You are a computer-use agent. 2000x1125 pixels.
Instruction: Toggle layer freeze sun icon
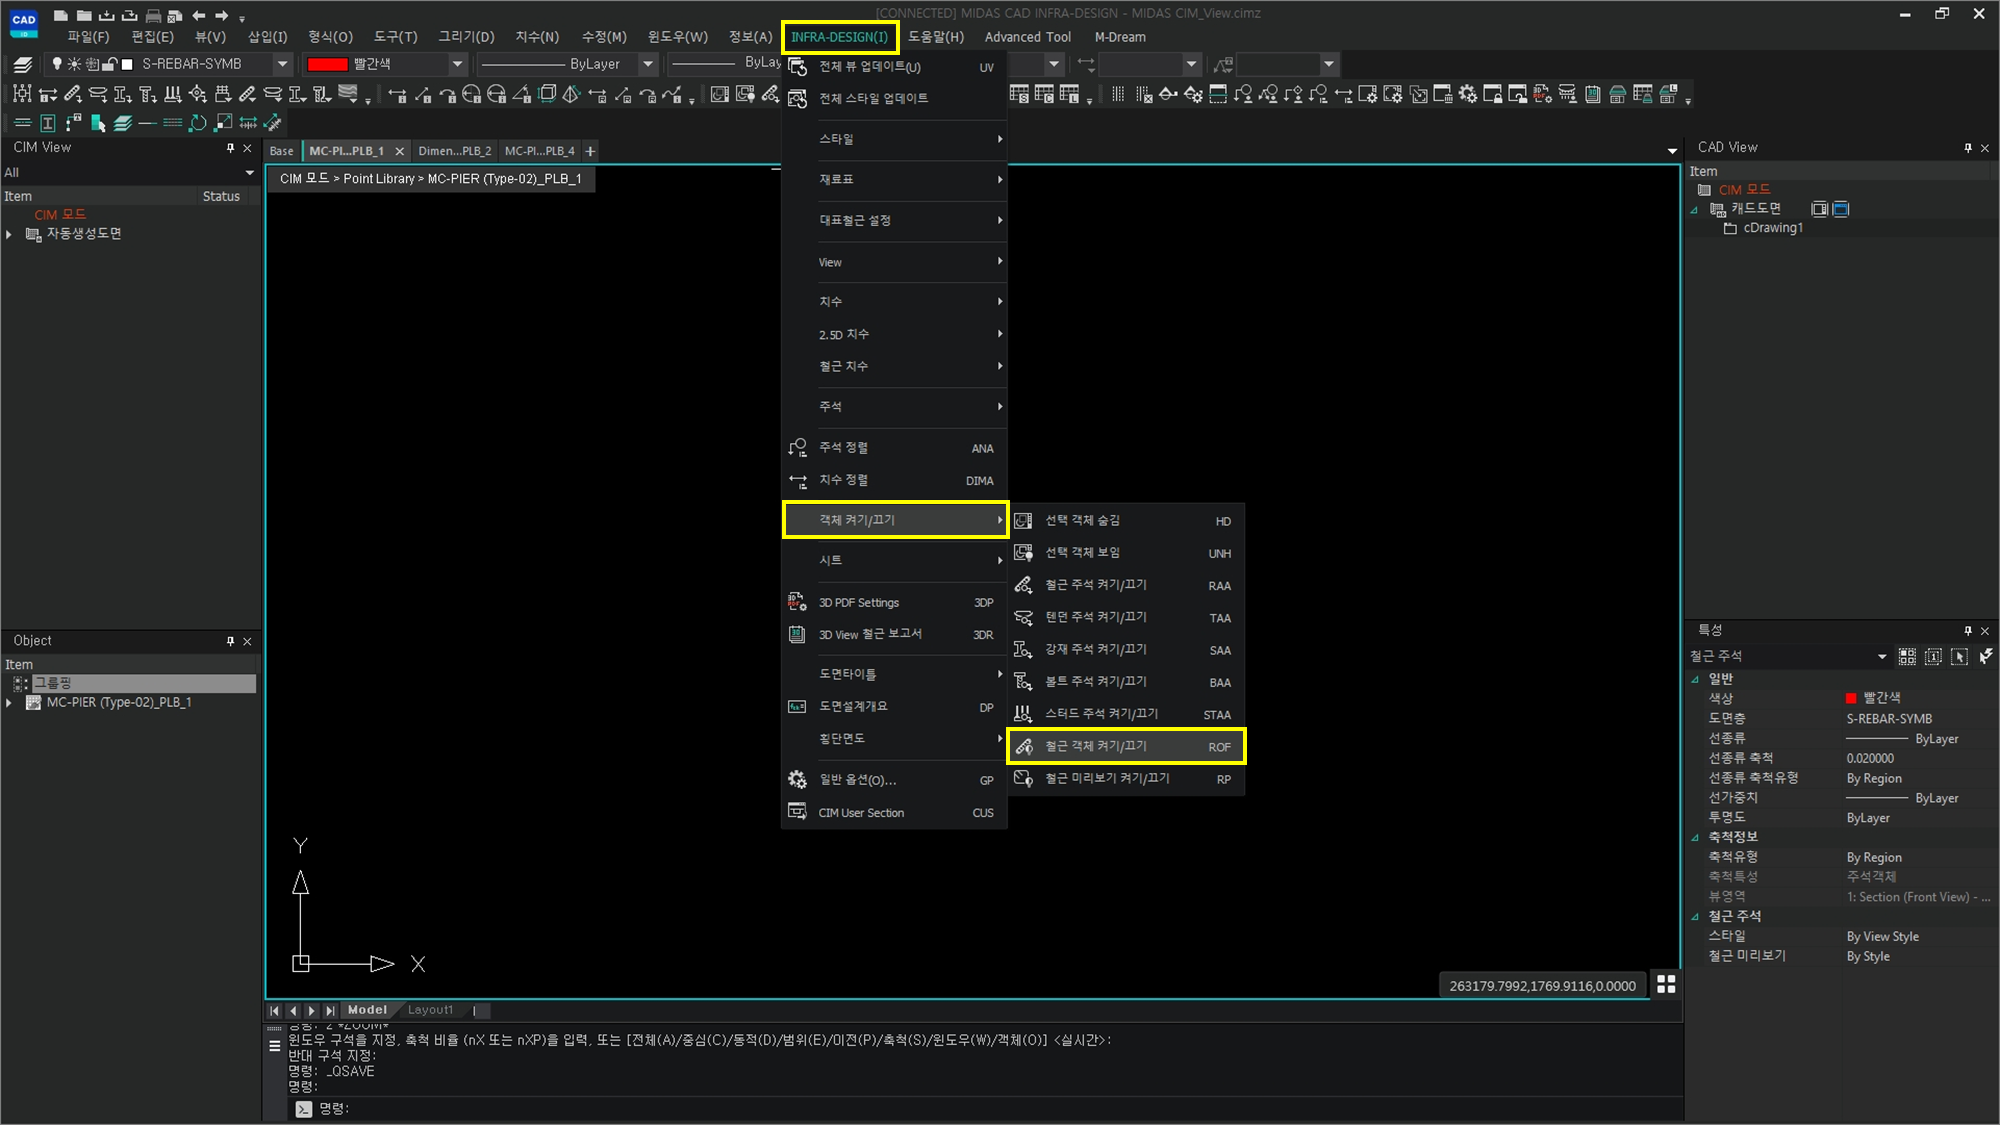pos(74,64)
